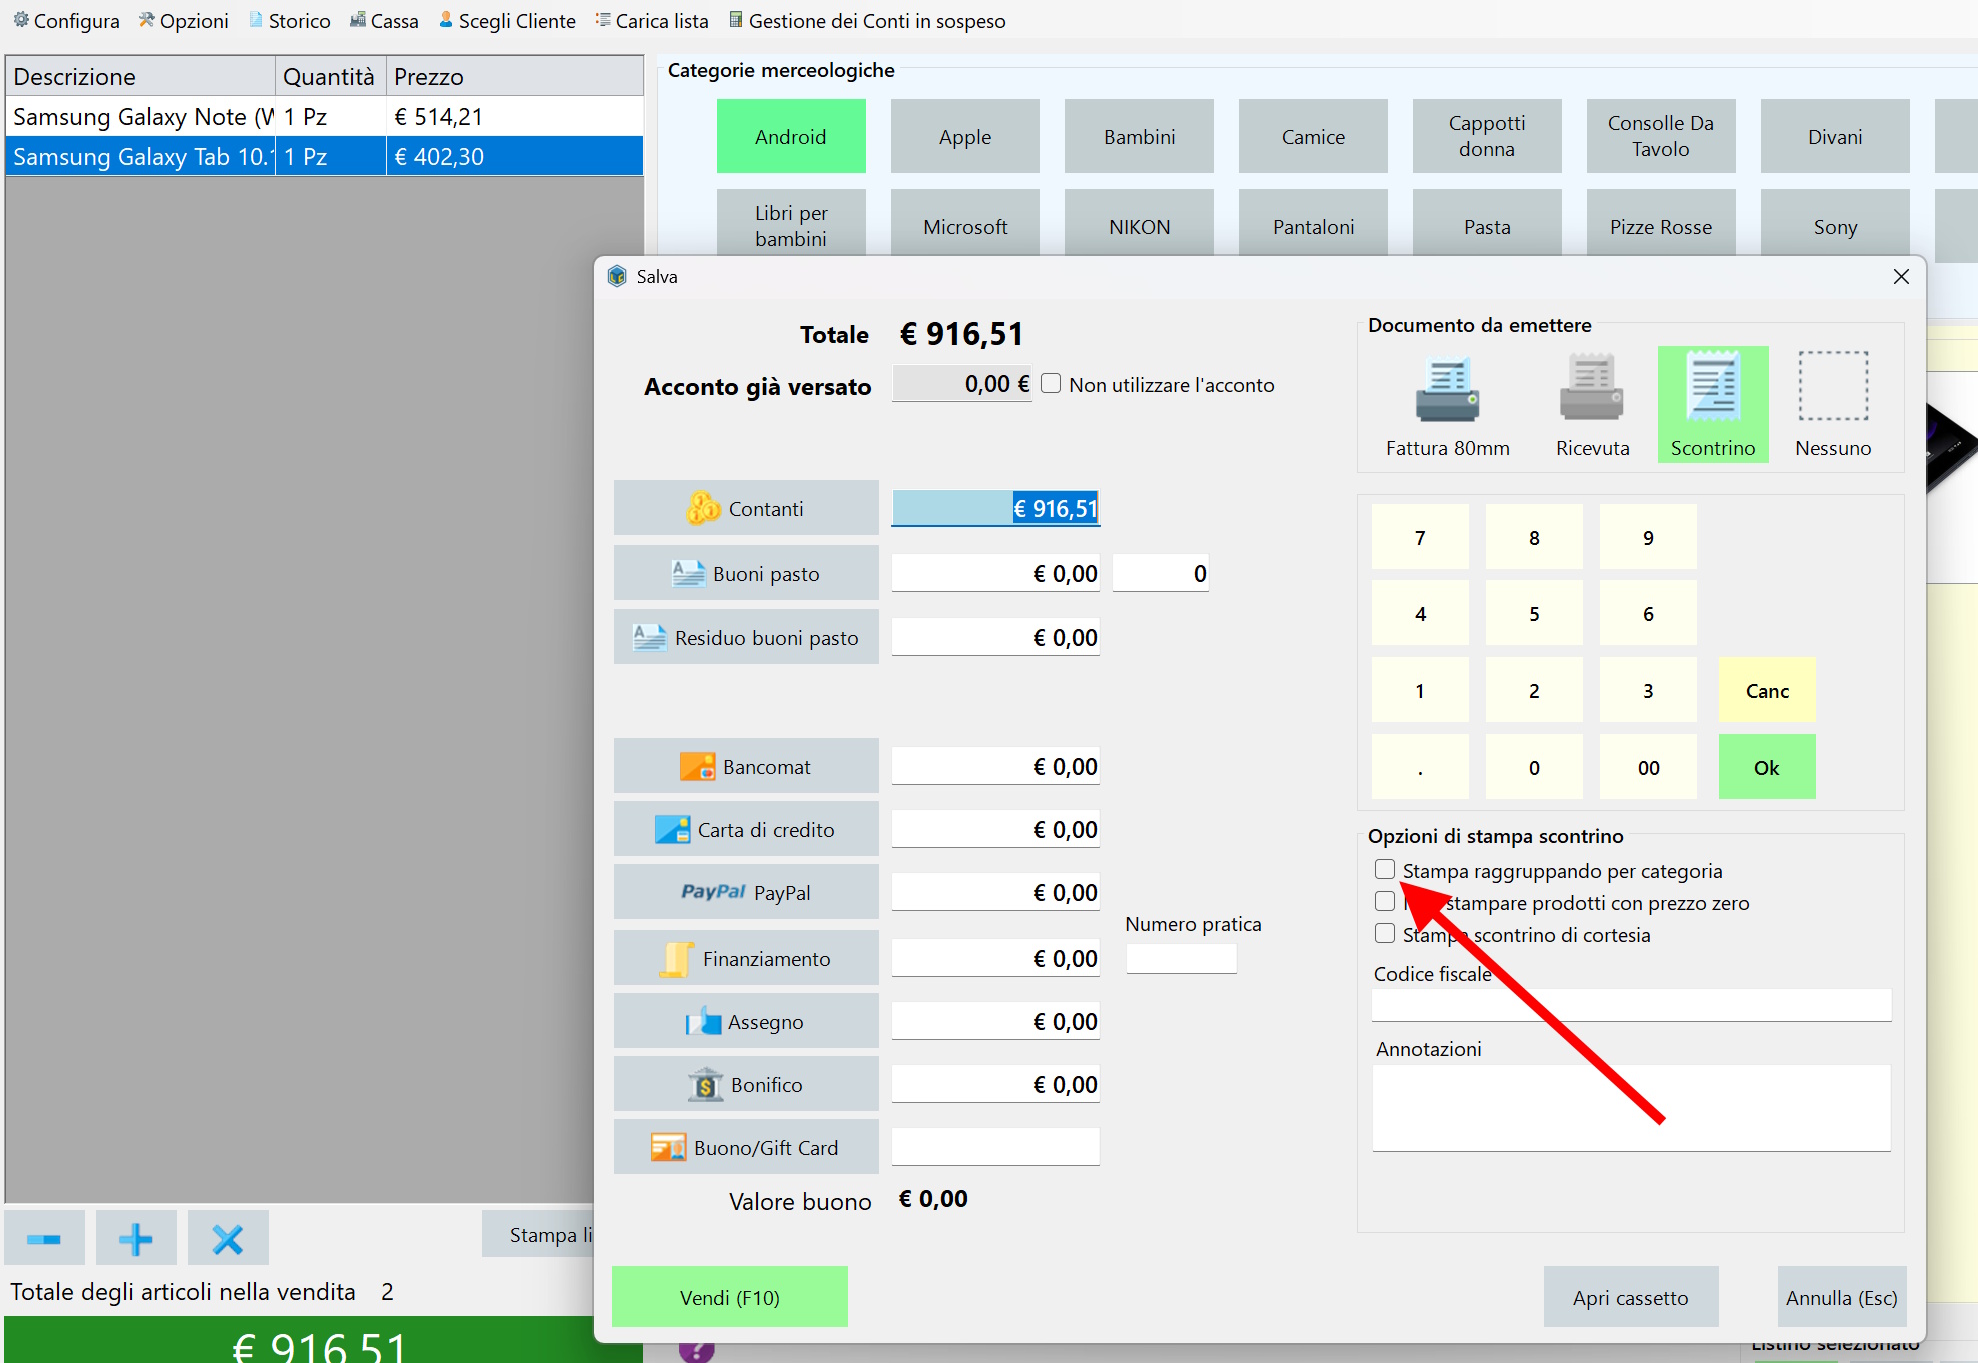This screenshot has width=1978, height=1363.
Task: Click the Descrizione column header
Action: pos(140,77)
